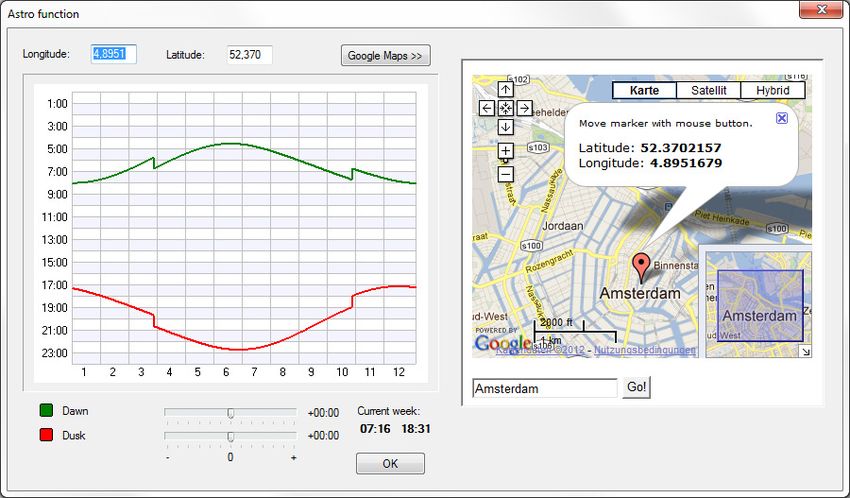Confirm with the OK button
Image resolution: width=850 pixels, height=498 pixels.
click(x=390, y=464)
